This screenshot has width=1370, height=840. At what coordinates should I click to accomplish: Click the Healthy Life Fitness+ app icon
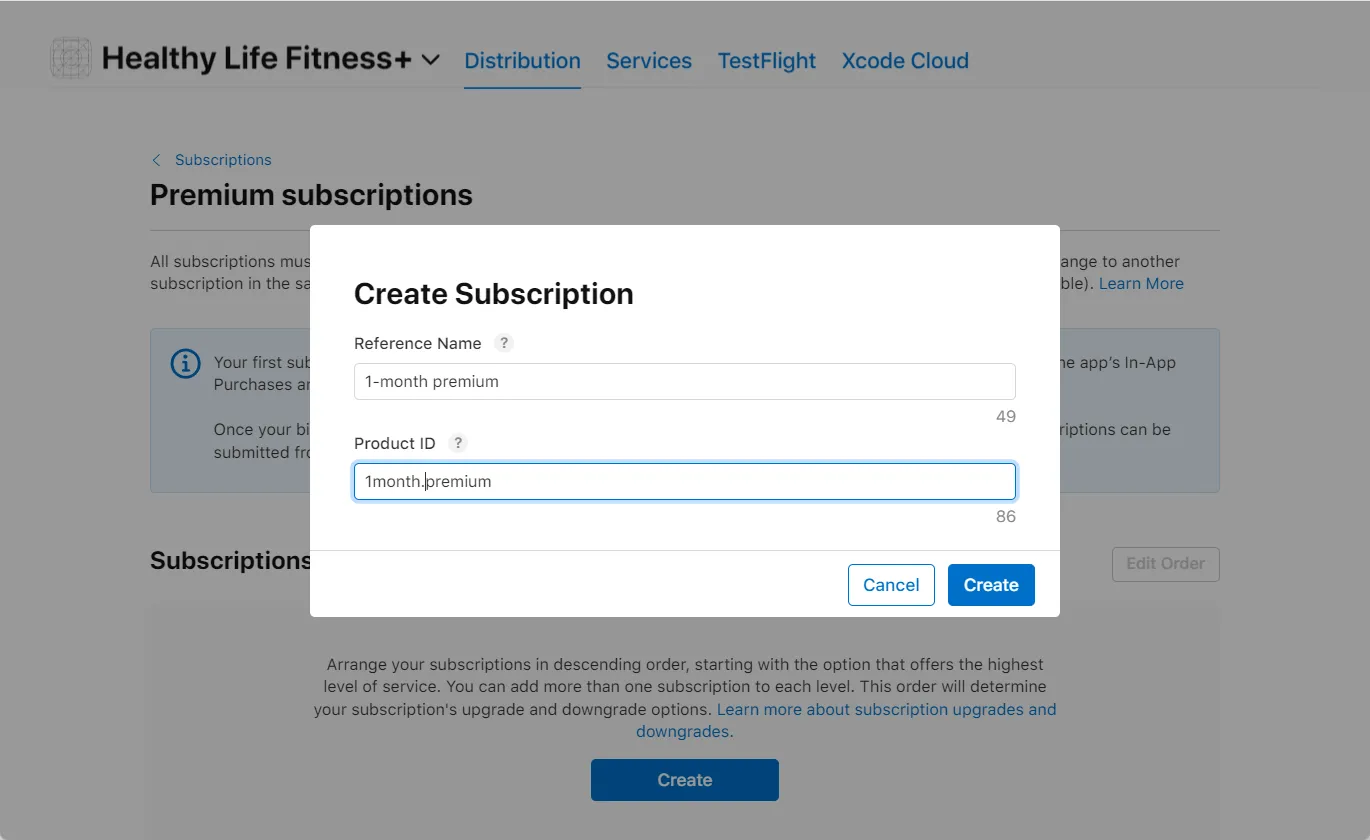tap(70, 58)
